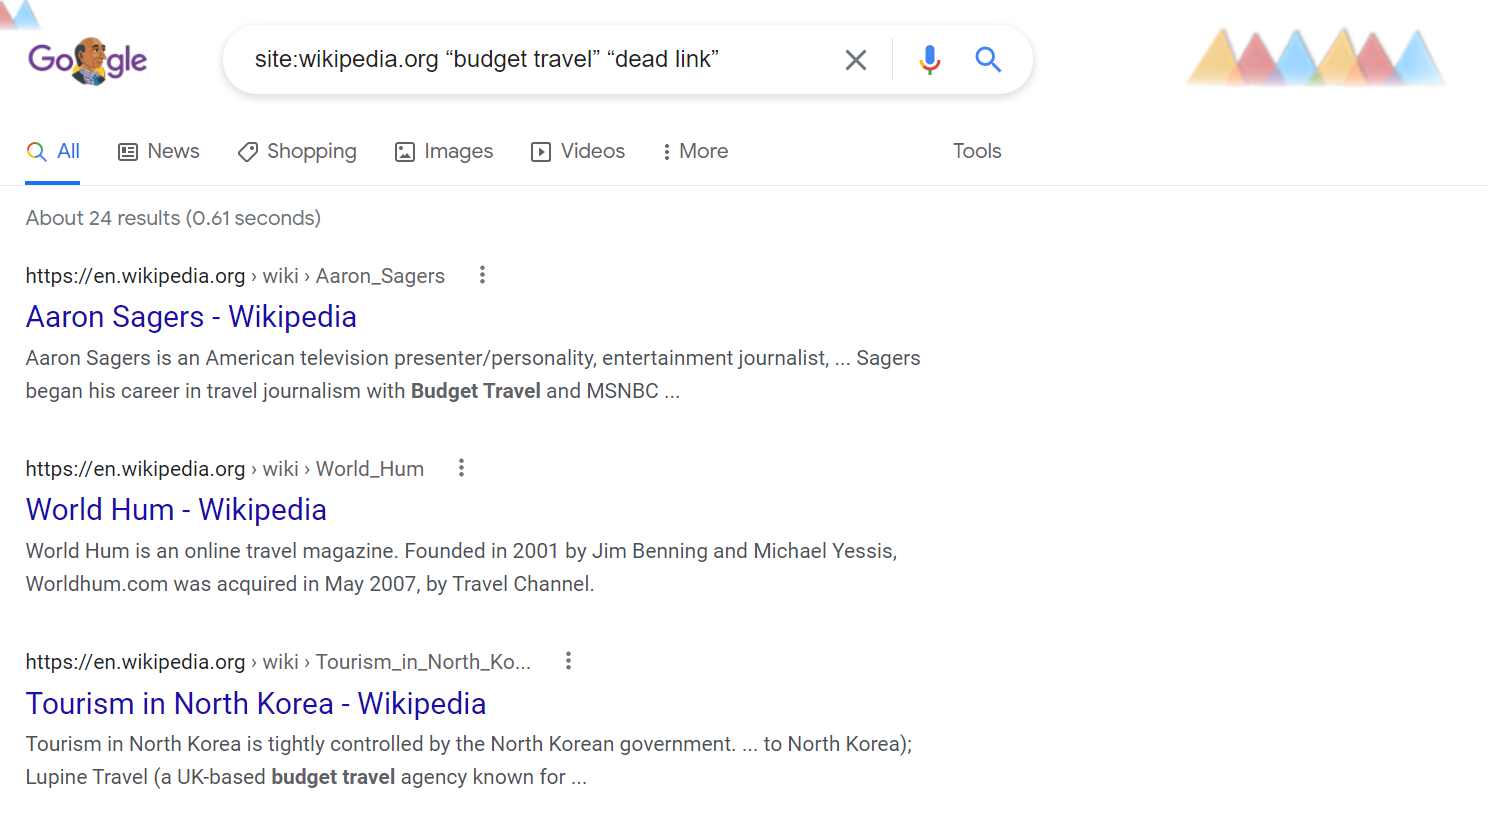Click the Tourism in North Korea description snippet

coord(469,760)
